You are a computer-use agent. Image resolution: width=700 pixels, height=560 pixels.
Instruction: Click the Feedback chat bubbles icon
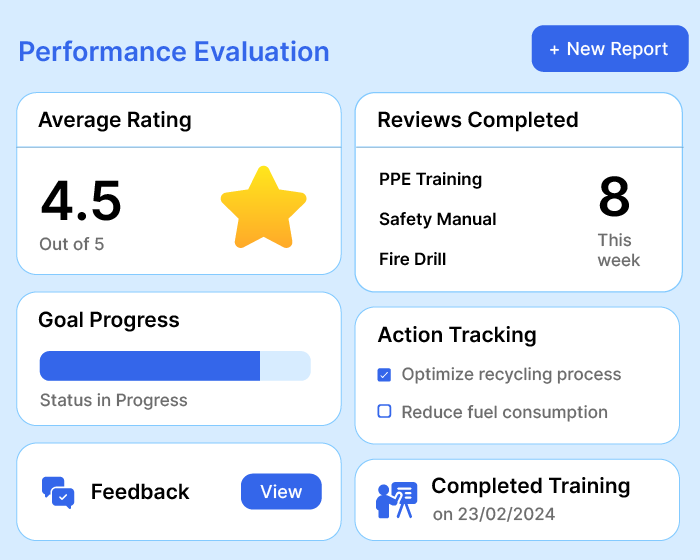[58, 492]
